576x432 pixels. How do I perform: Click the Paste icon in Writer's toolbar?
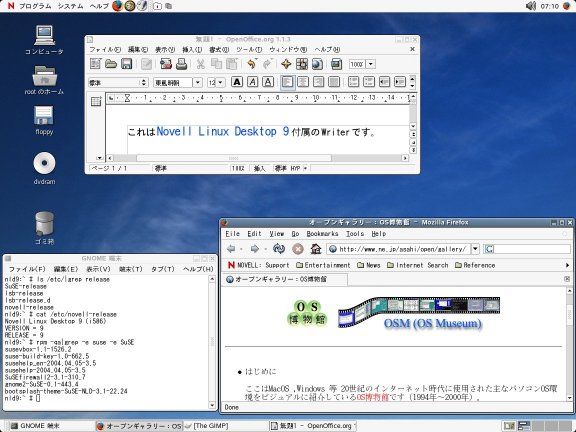(x=231, y=64)
